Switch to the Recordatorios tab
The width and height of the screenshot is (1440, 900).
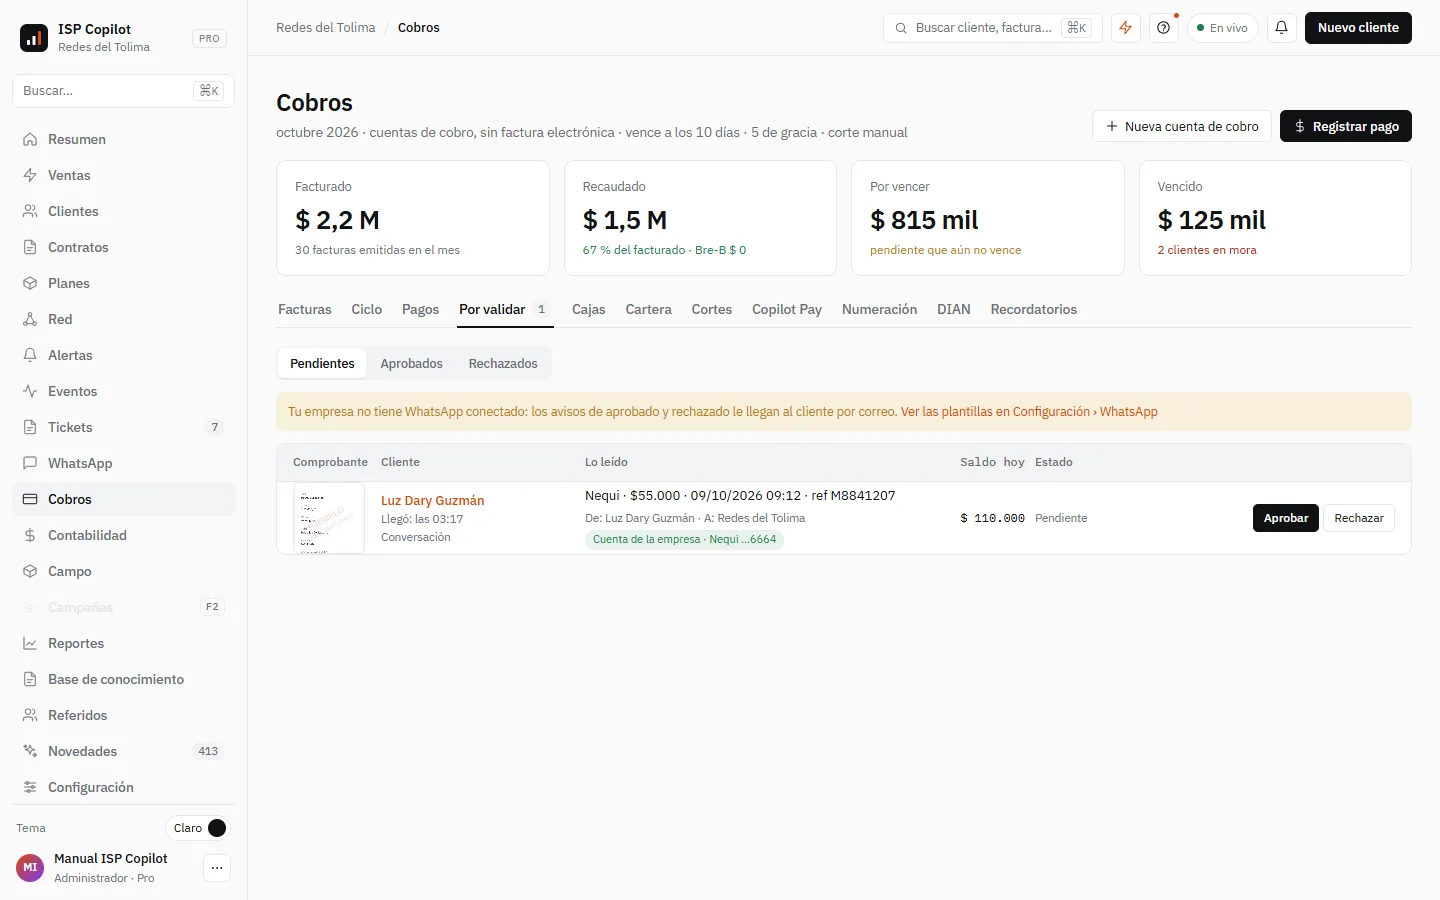point(1033,310)
